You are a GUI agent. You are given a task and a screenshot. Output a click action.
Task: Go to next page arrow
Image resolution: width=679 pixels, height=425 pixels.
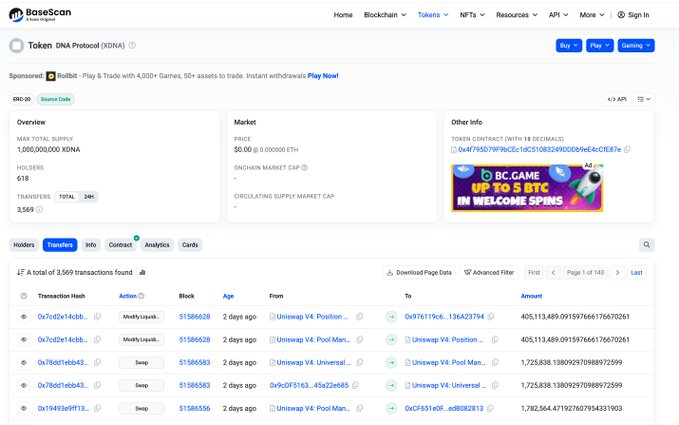[618, 273]
